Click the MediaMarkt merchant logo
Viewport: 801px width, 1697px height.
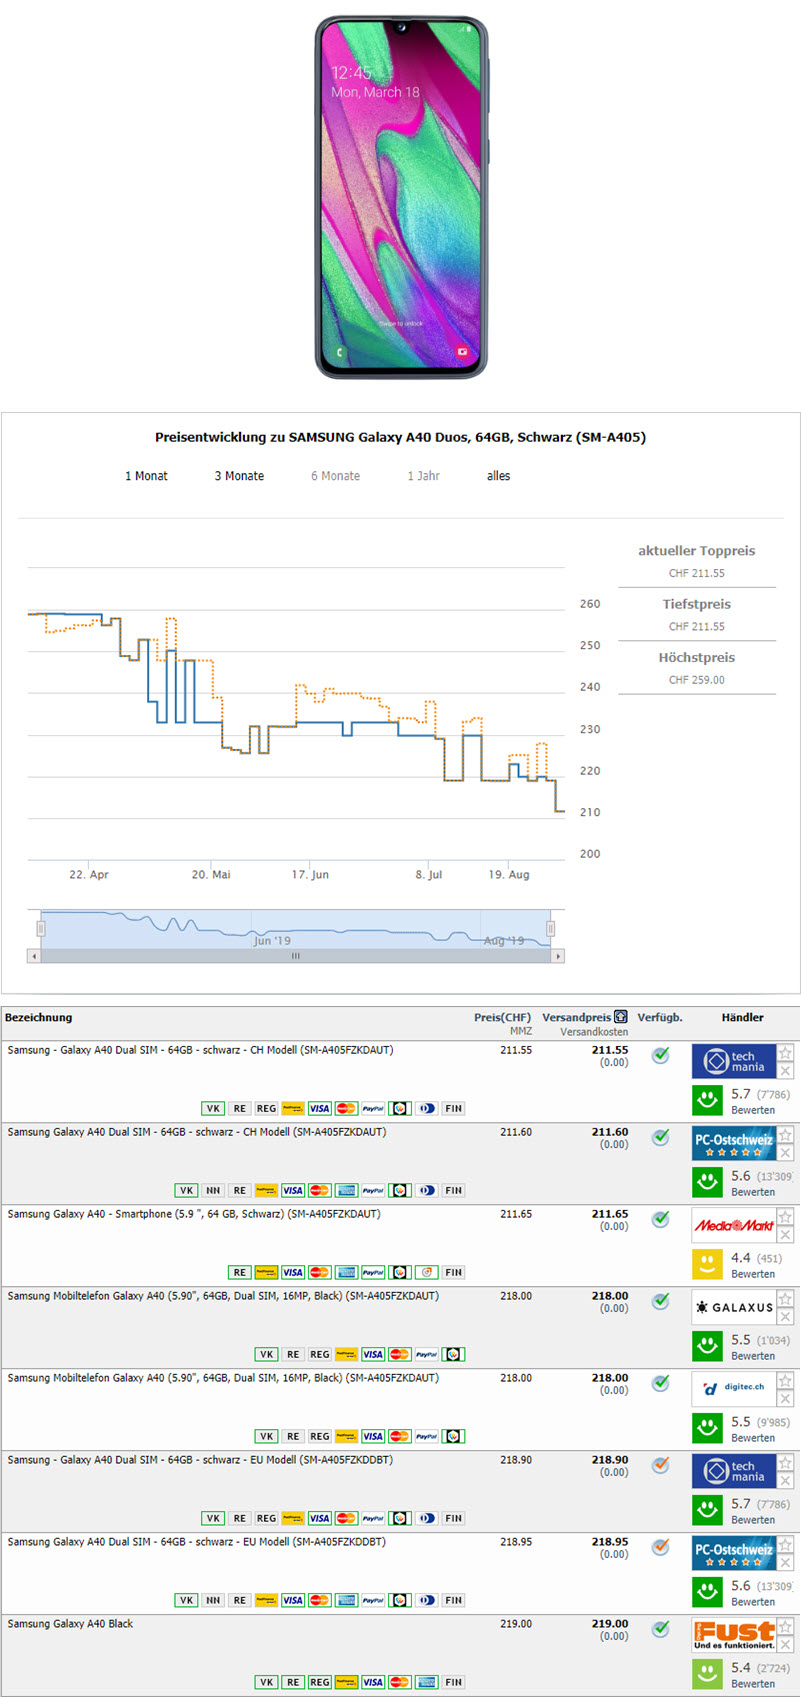tap(733, 1225)
